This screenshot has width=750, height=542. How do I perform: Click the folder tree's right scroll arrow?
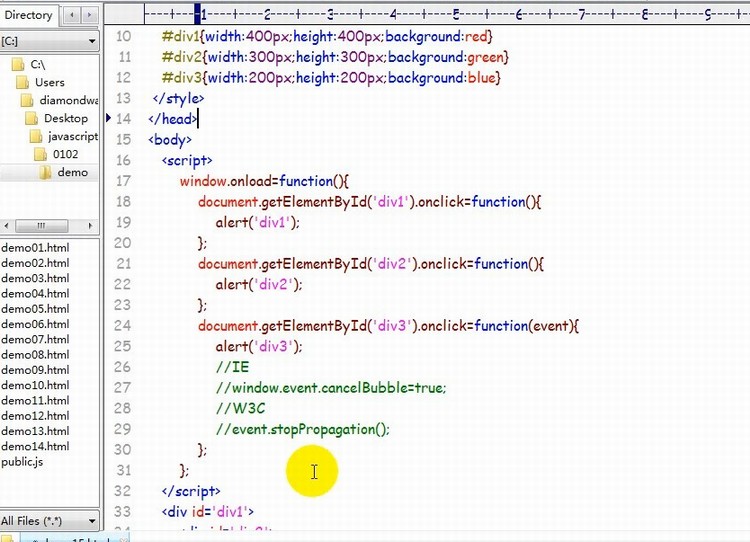pyautogui.click(x=90, y=226)
